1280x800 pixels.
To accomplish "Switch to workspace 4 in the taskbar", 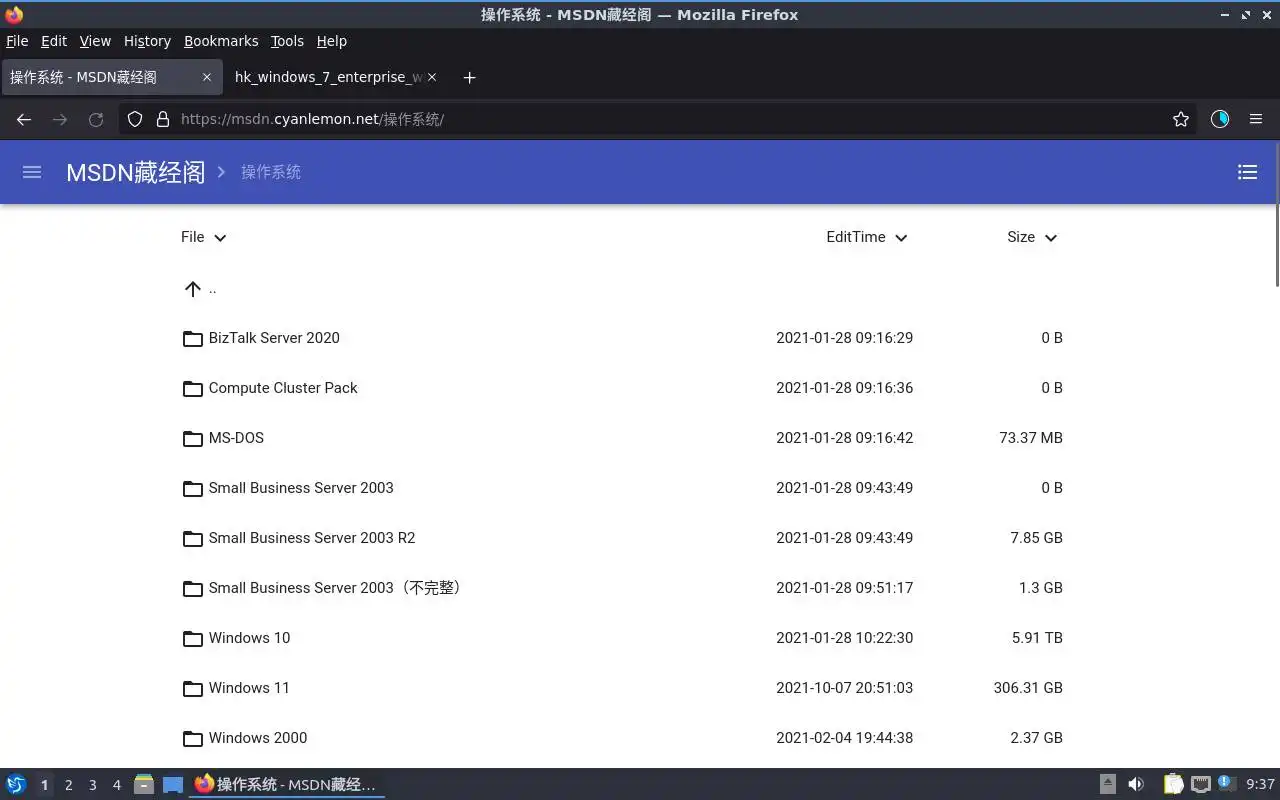I will pyautogui.click(x=116, y=785).
